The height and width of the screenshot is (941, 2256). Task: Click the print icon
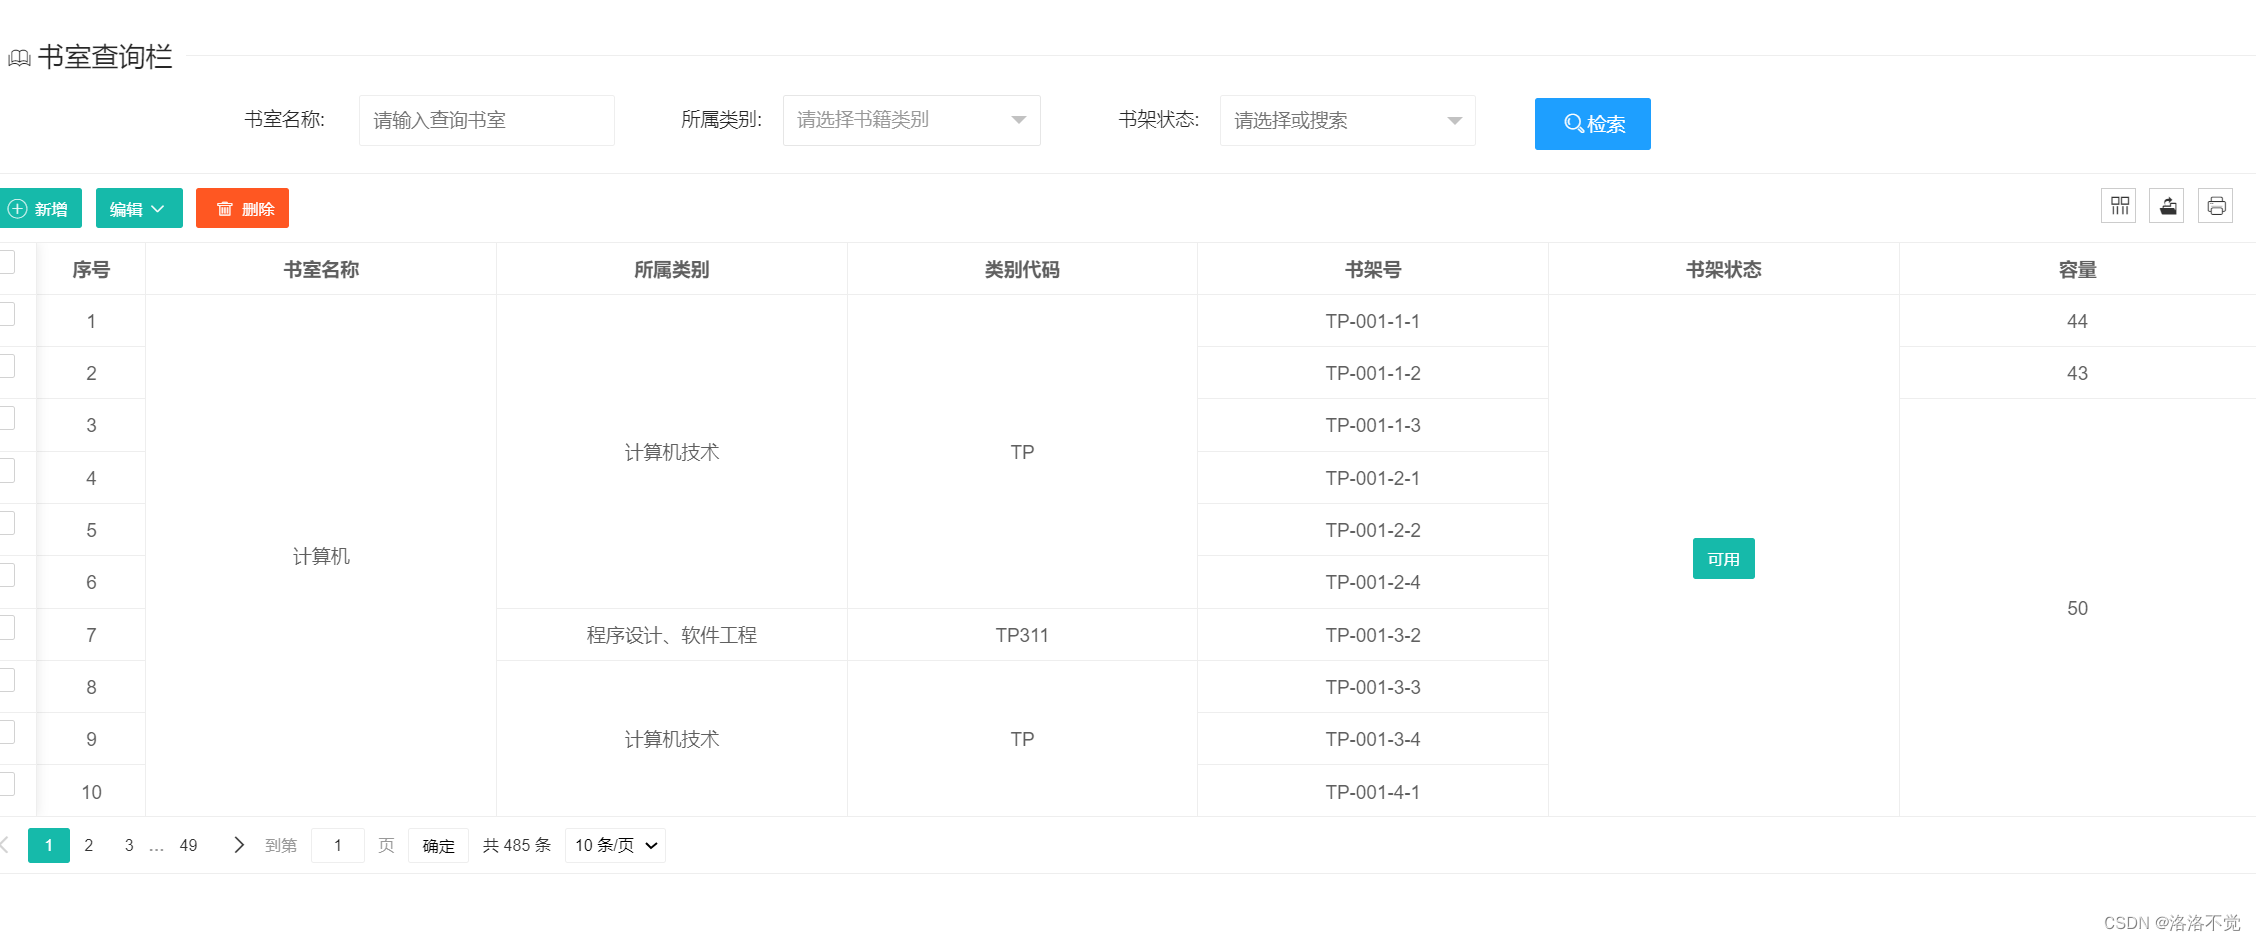point(2216,205)
